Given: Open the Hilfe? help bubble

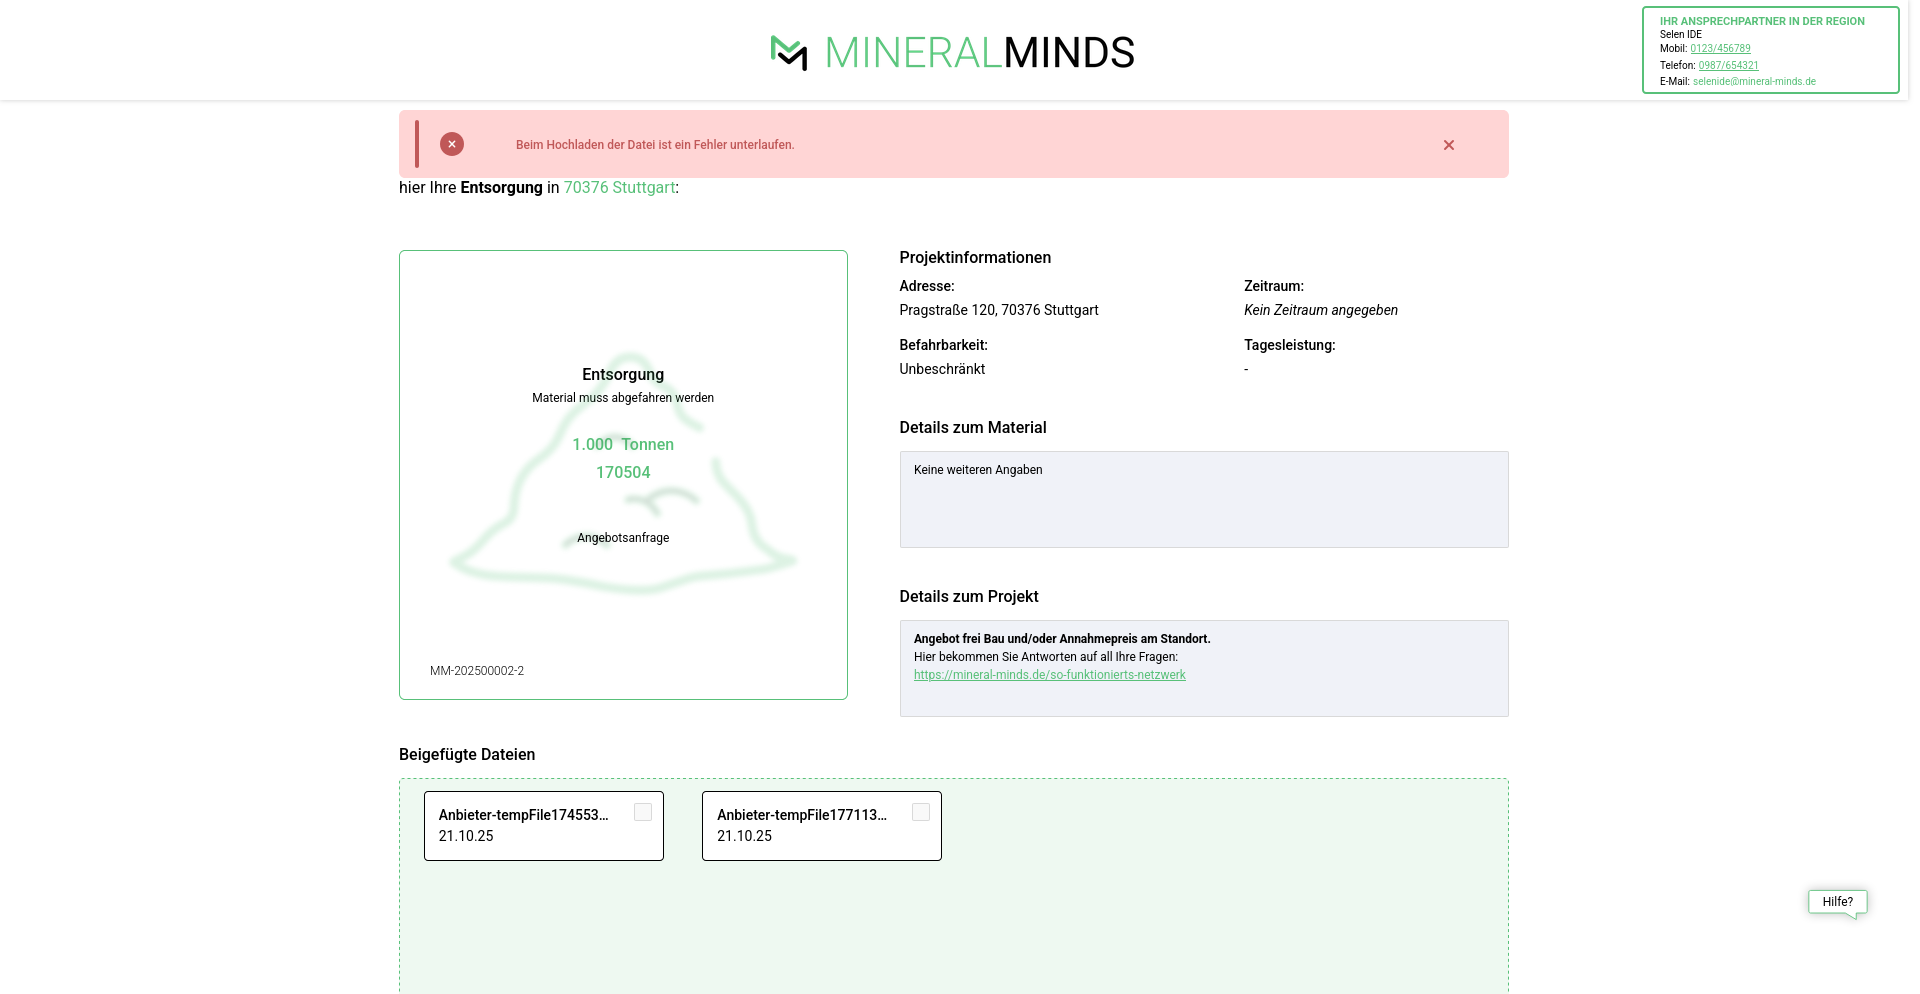Looking at the screenshot, I should point(1837,902).
